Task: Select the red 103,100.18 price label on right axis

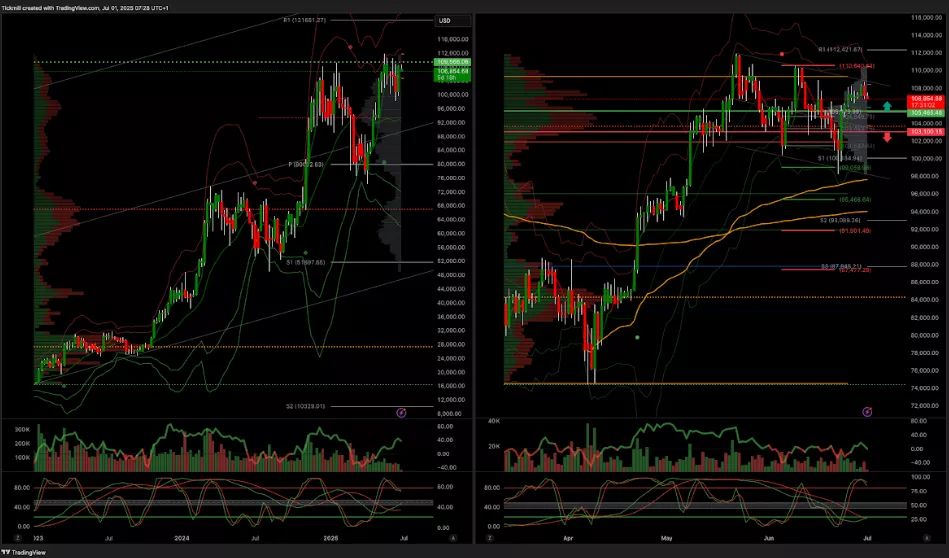Action: pyautogui.click(x=925, y=132)
